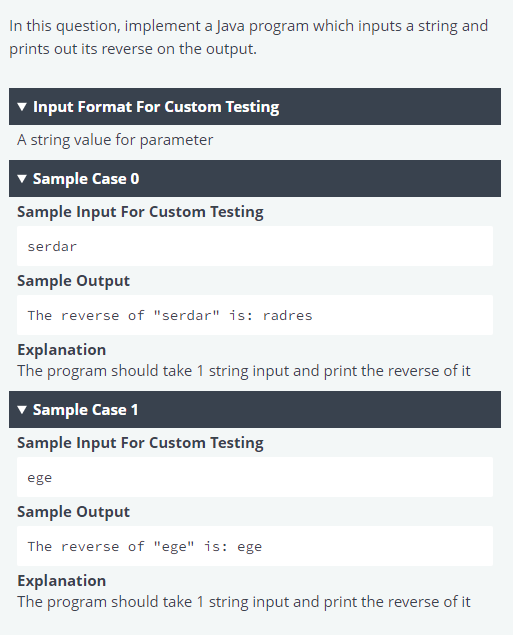Click Explanation heading in Sample Case 0

pos(62,349)
